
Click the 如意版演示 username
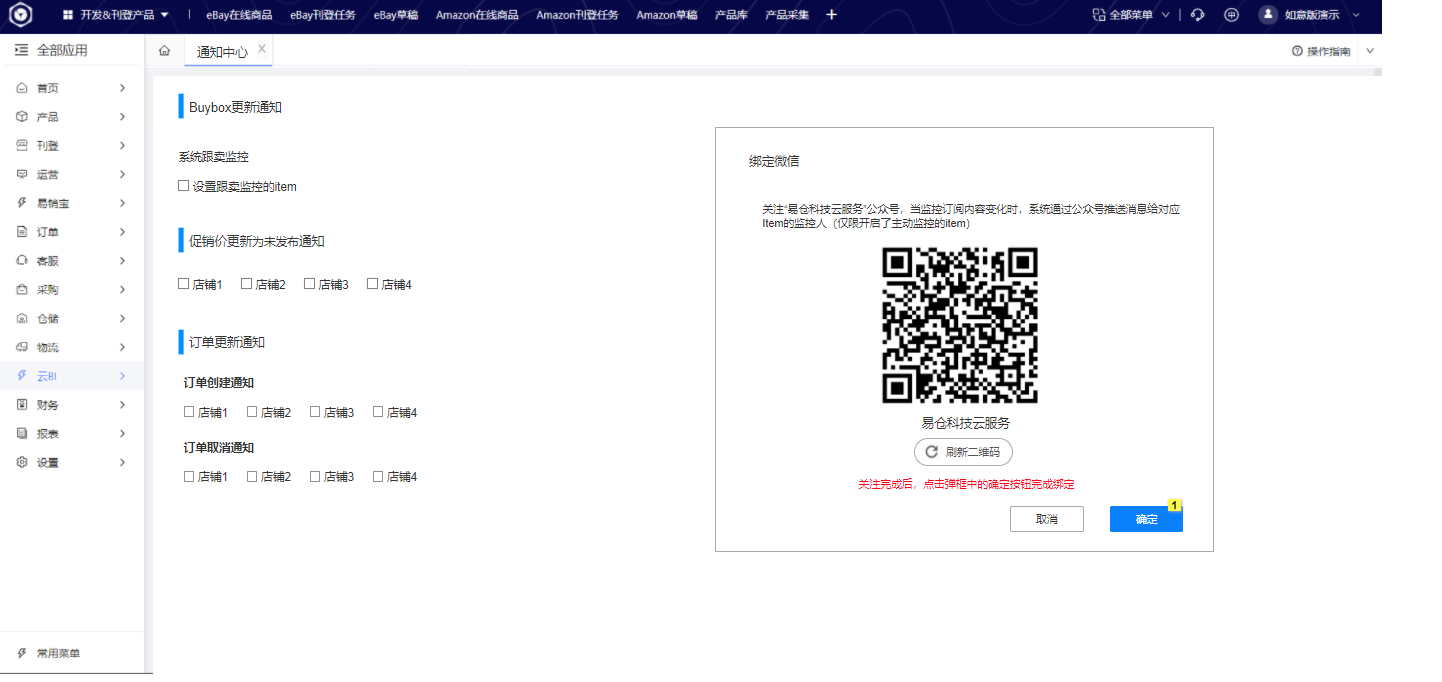[1312, 15]
